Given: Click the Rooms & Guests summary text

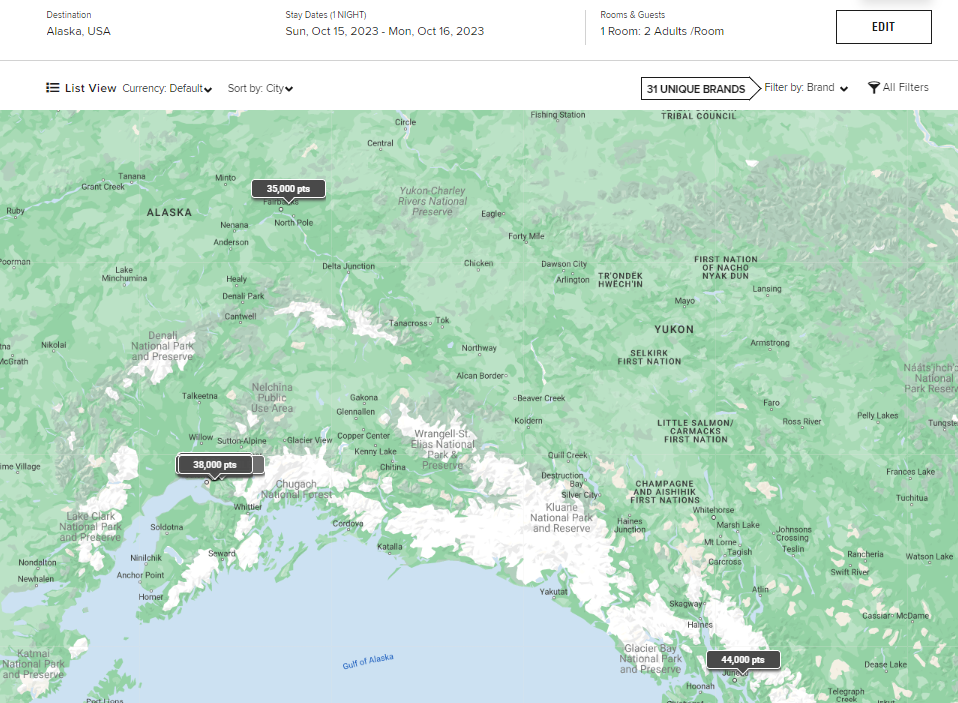Looking at the screenshot, I should click(662, 31).
